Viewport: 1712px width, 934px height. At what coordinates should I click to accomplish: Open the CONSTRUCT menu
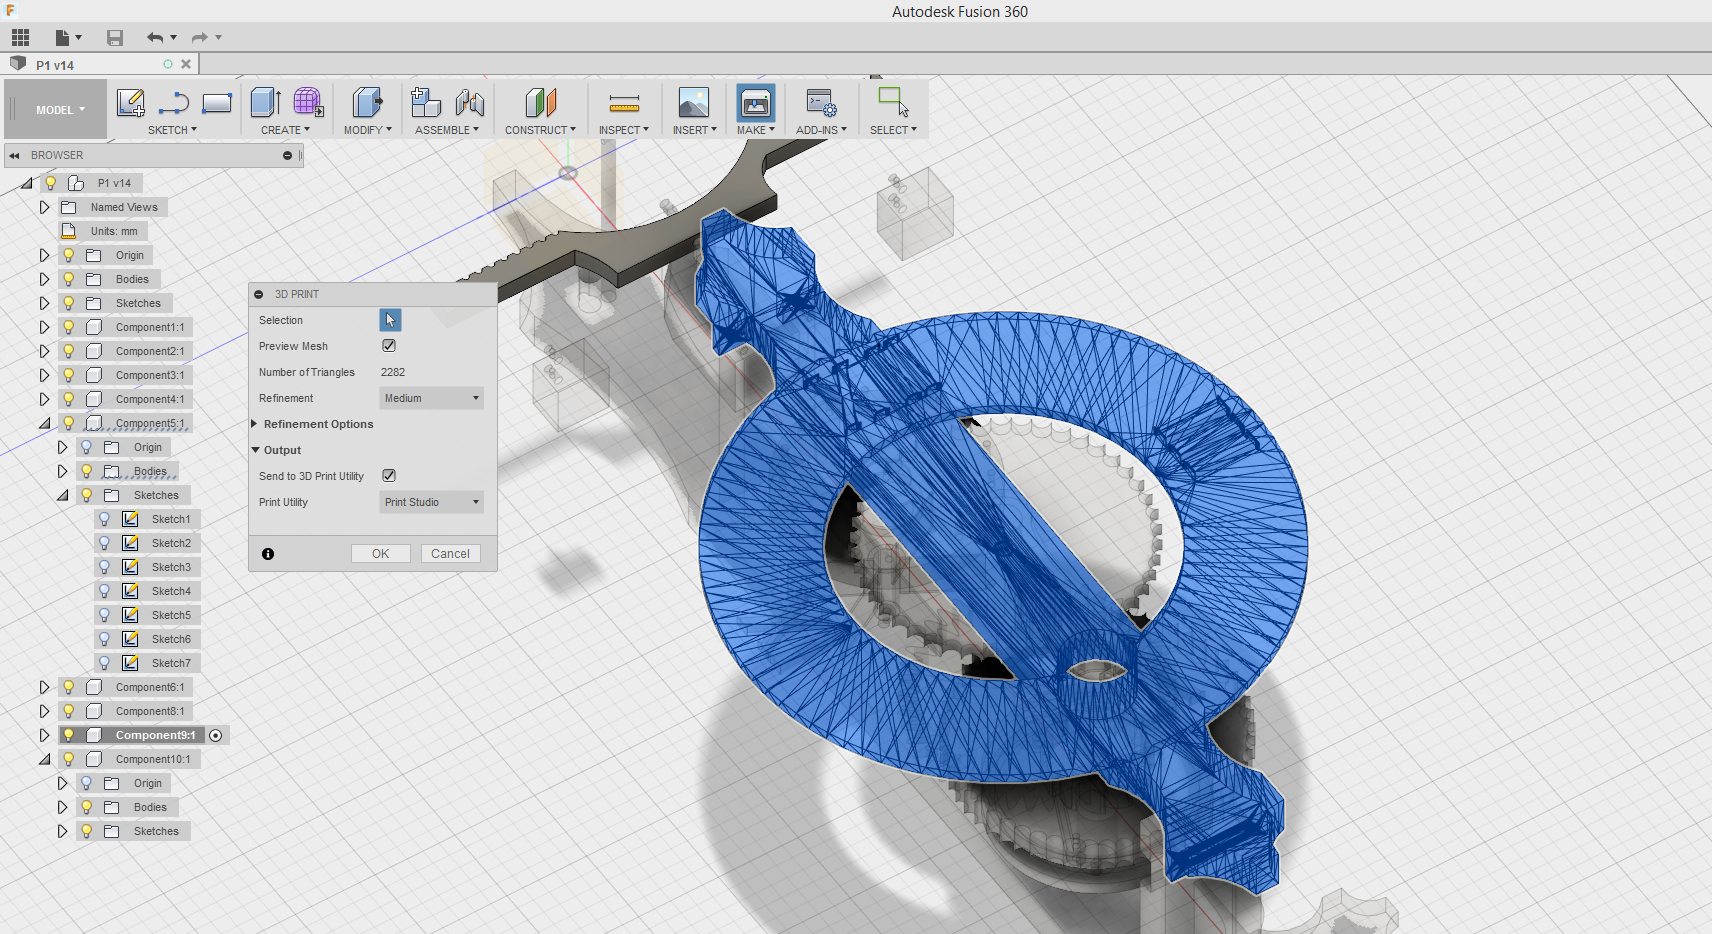540,130
